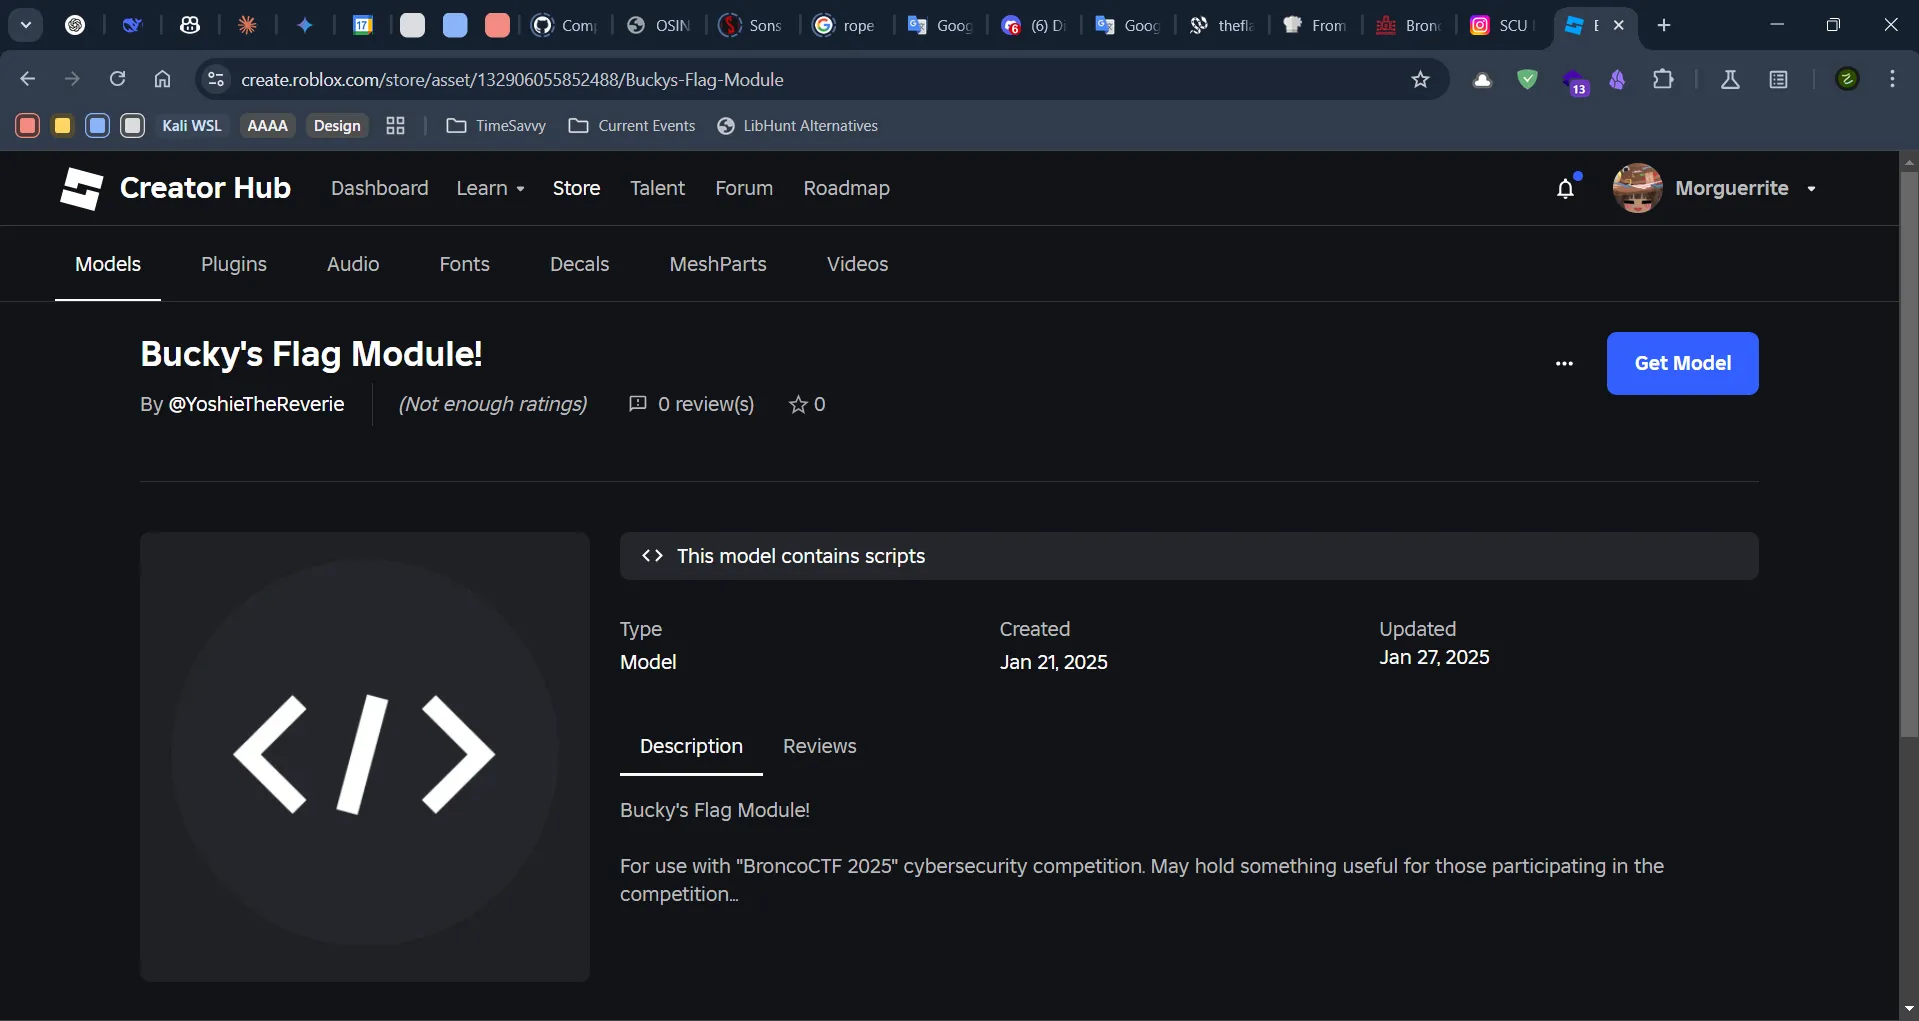This screenshot has height=1021, width=1919.
Task: Open the side panel icon
Action: [1778, 79]
